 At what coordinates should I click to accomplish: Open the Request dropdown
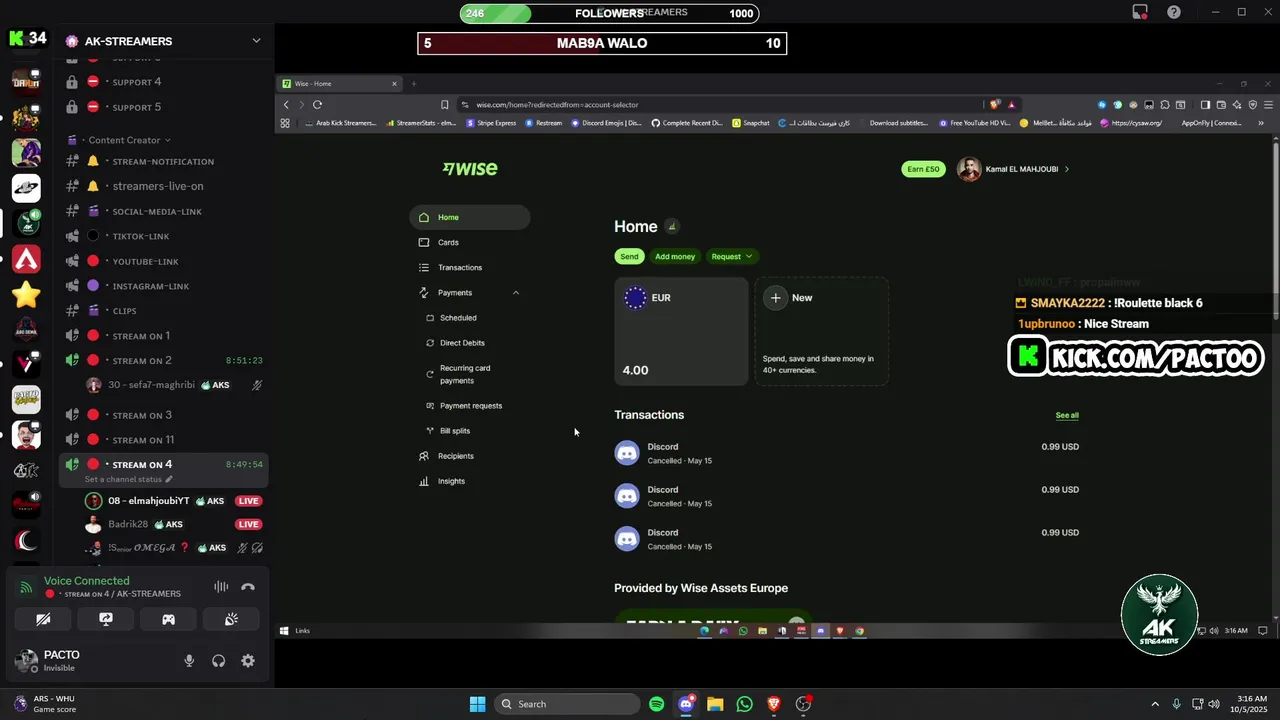[x=732, y=256]
